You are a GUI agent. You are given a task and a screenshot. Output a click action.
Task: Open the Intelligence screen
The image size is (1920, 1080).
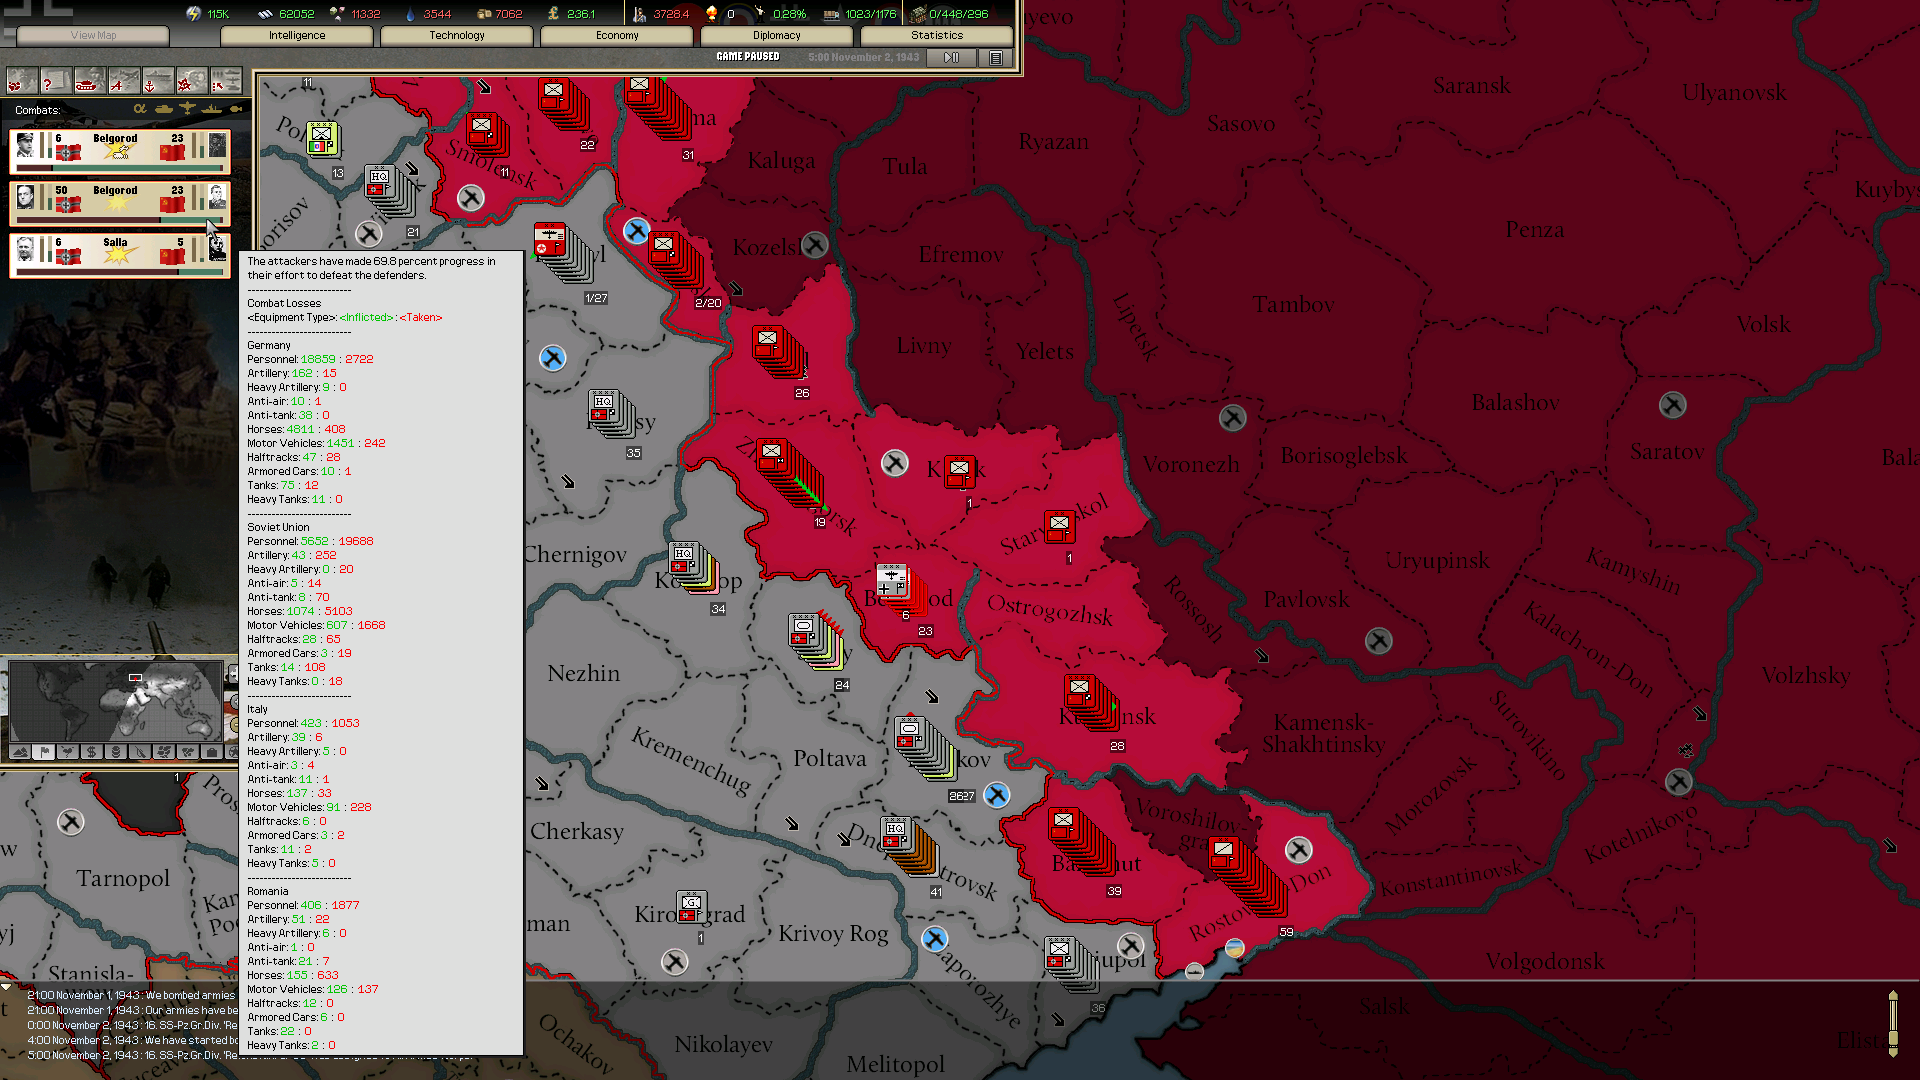[x=296, y=35]
